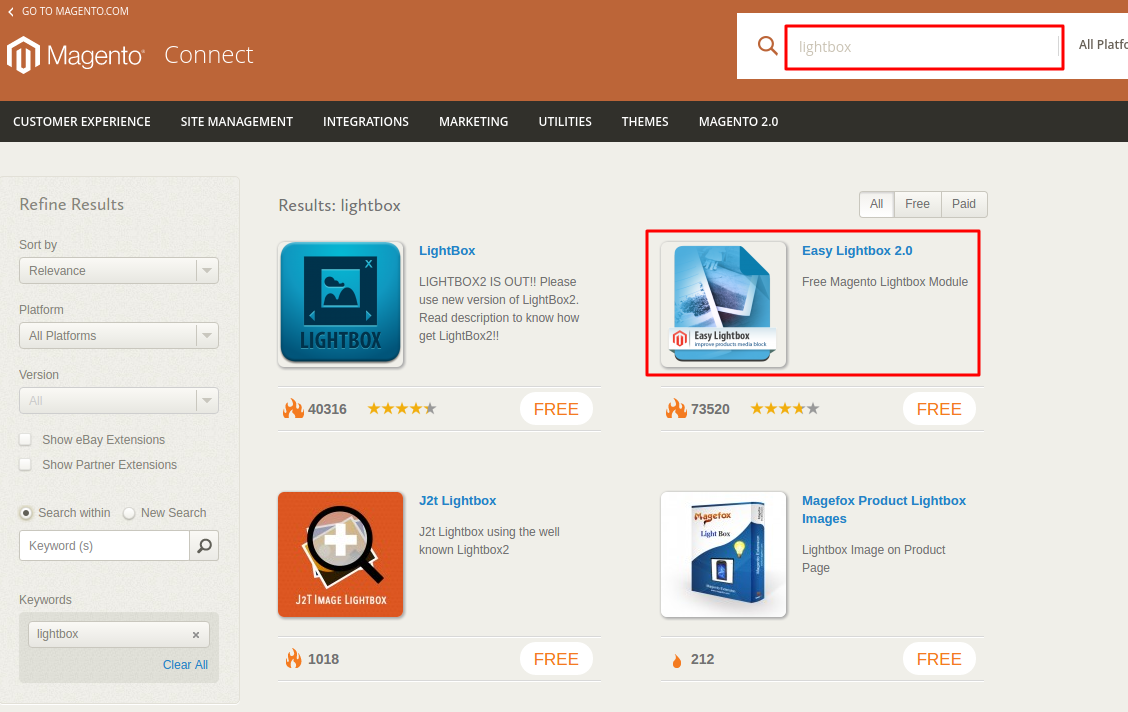Enable Show eBay Extensions checkbox
Image resolution: width=1128 pixels, height=712 pixels.
[x=25, y=439]
